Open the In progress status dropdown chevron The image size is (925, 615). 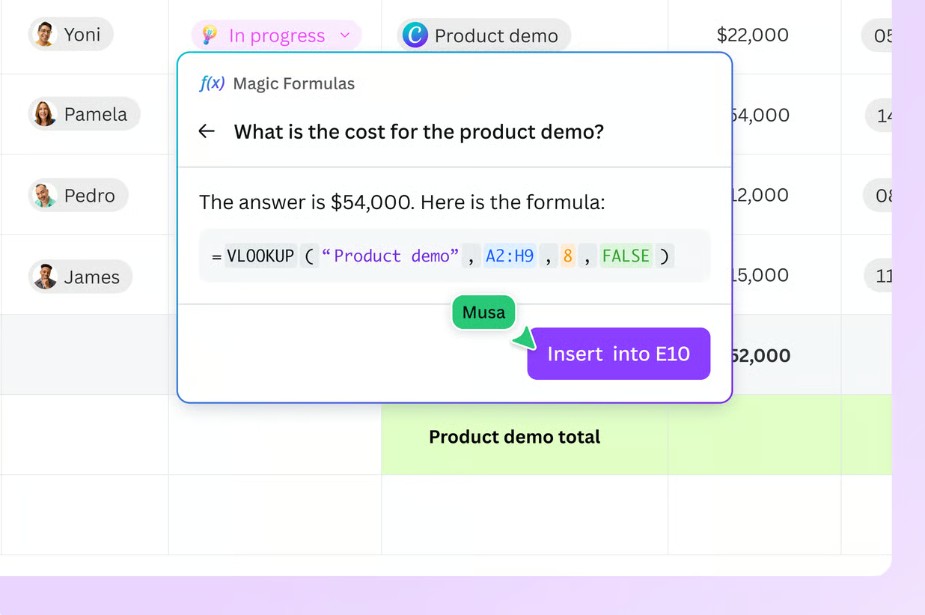point(345,35)
